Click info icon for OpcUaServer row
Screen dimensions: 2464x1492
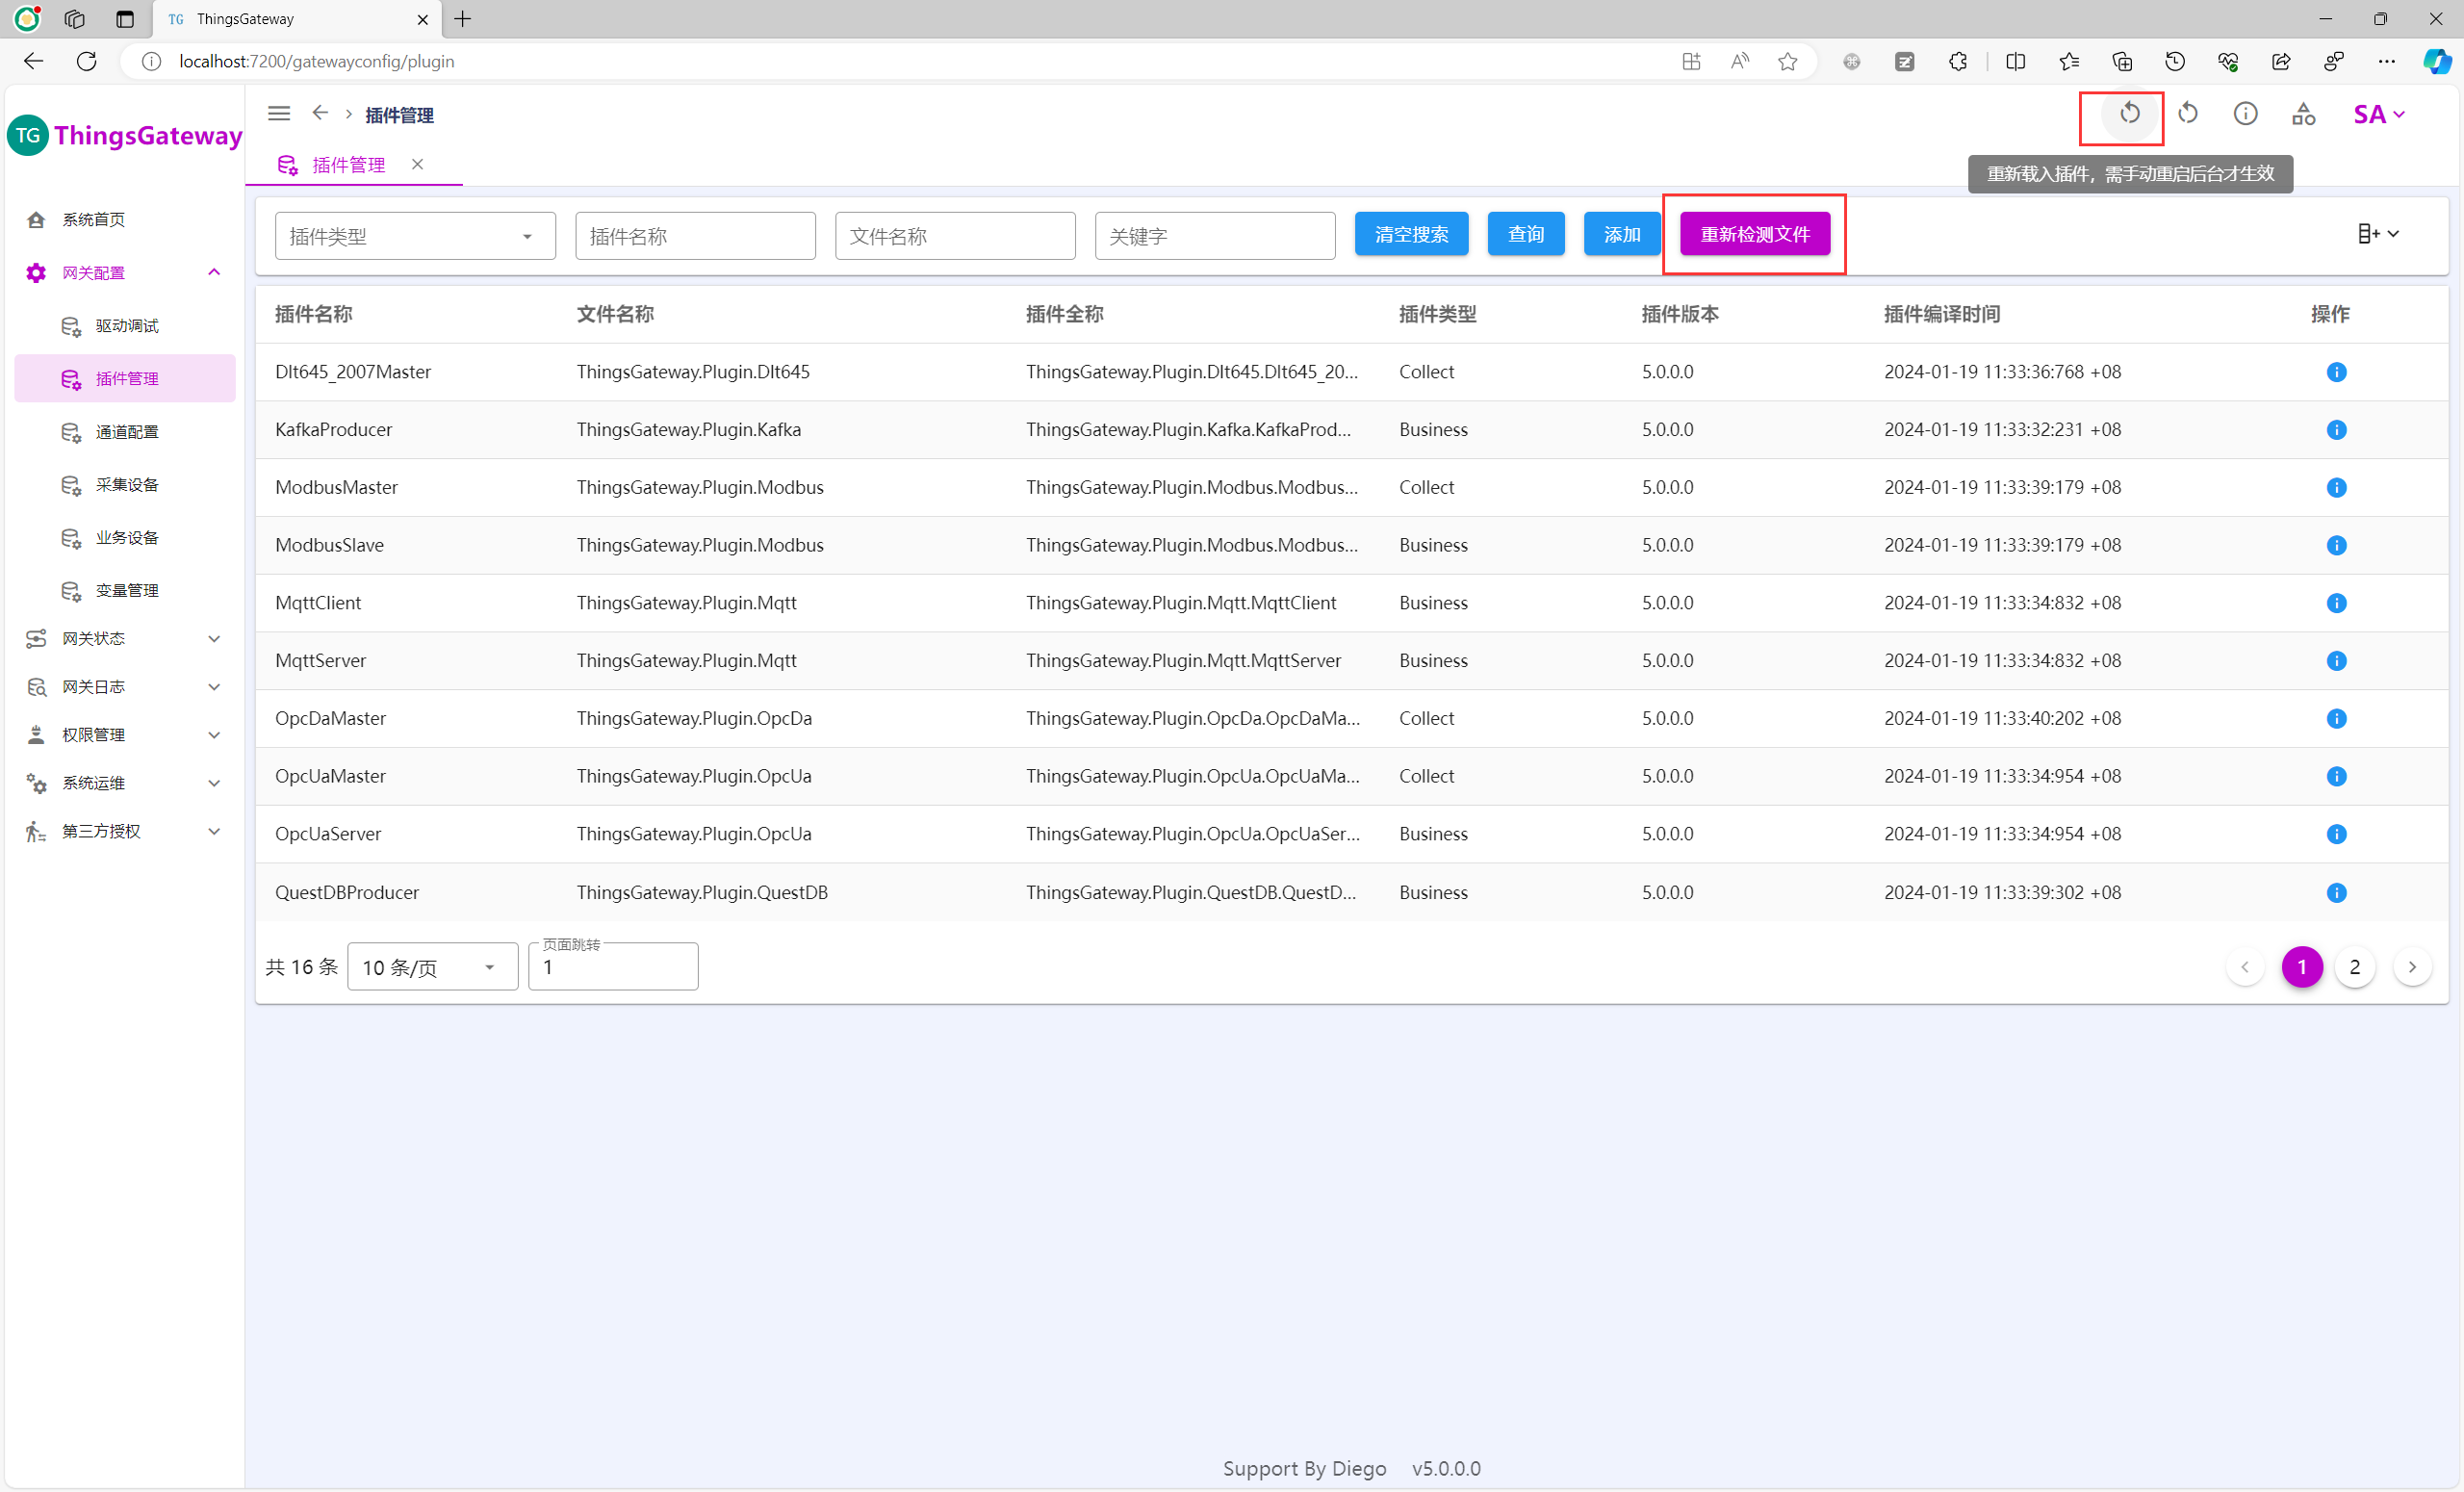[2336, 834]
